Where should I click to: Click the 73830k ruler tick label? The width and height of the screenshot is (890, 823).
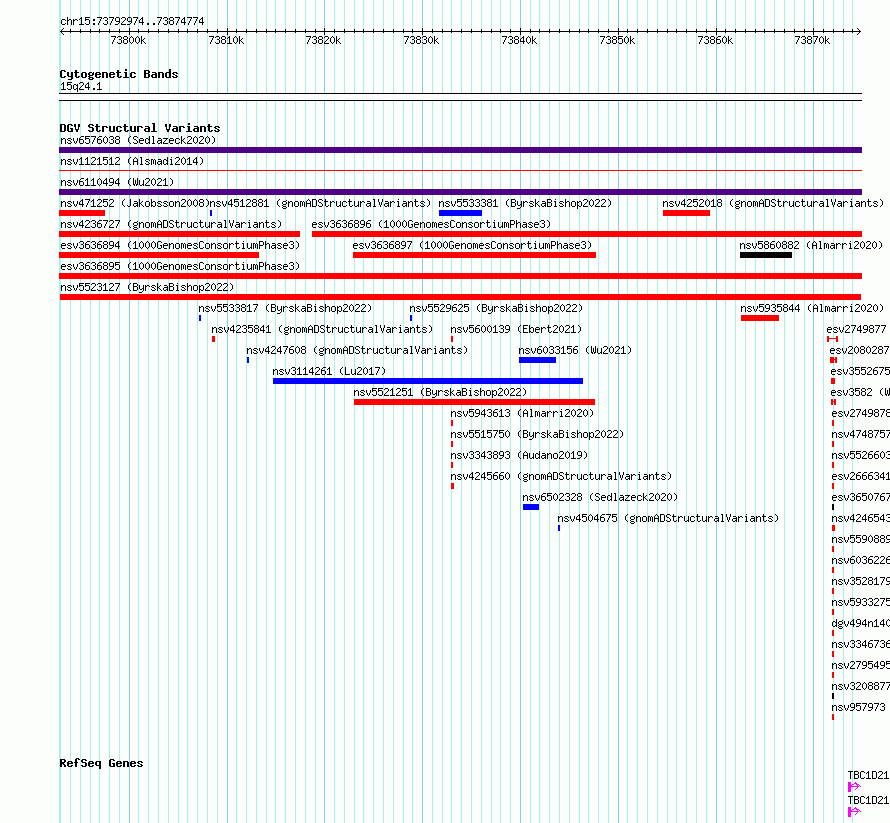421,40
